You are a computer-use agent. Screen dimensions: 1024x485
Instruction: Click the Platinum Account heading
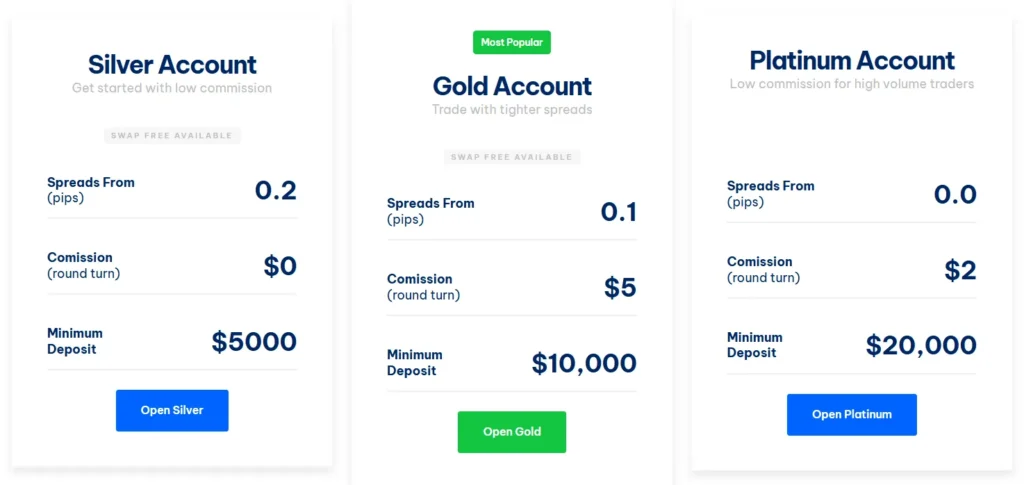tap(852, 61)
